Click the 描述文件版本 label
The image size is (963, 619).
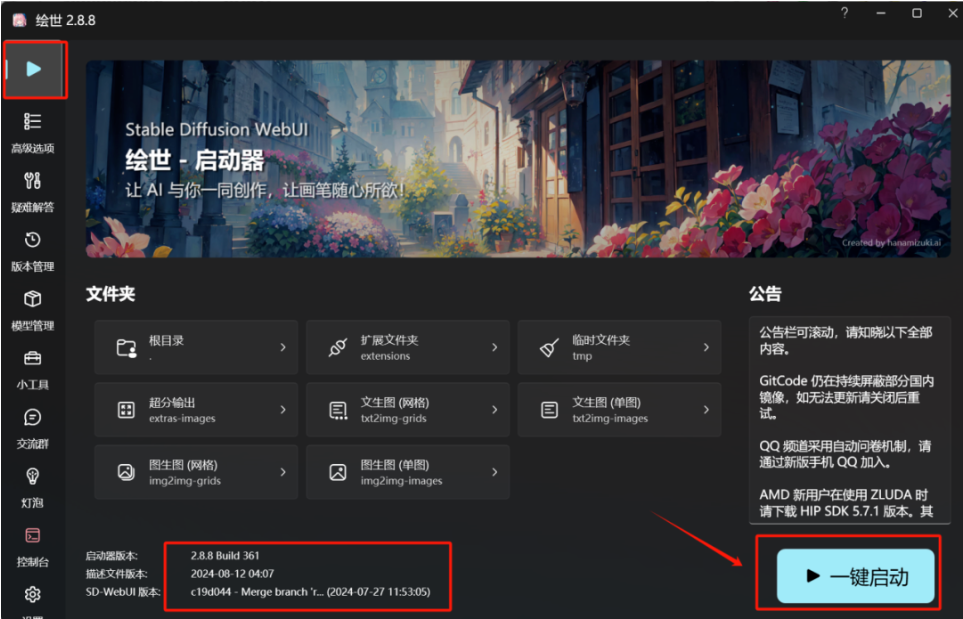(117, 574)
